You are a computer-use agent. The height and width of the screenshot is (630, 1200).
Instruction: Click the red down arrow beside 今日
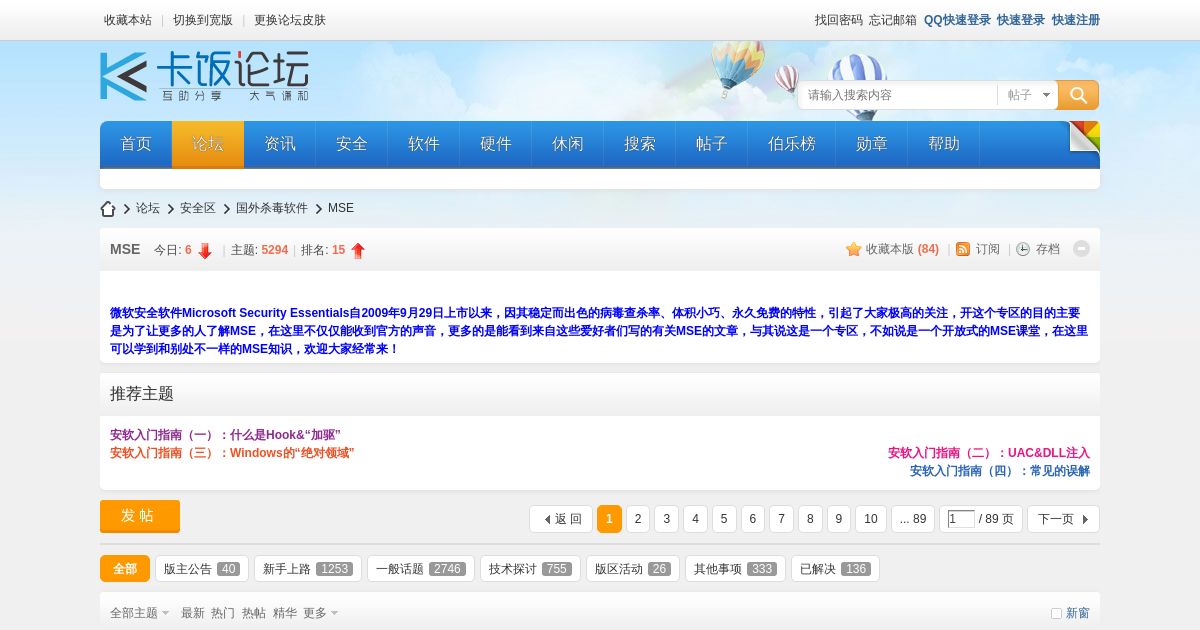pyautogui.click(x=205, y=250)
